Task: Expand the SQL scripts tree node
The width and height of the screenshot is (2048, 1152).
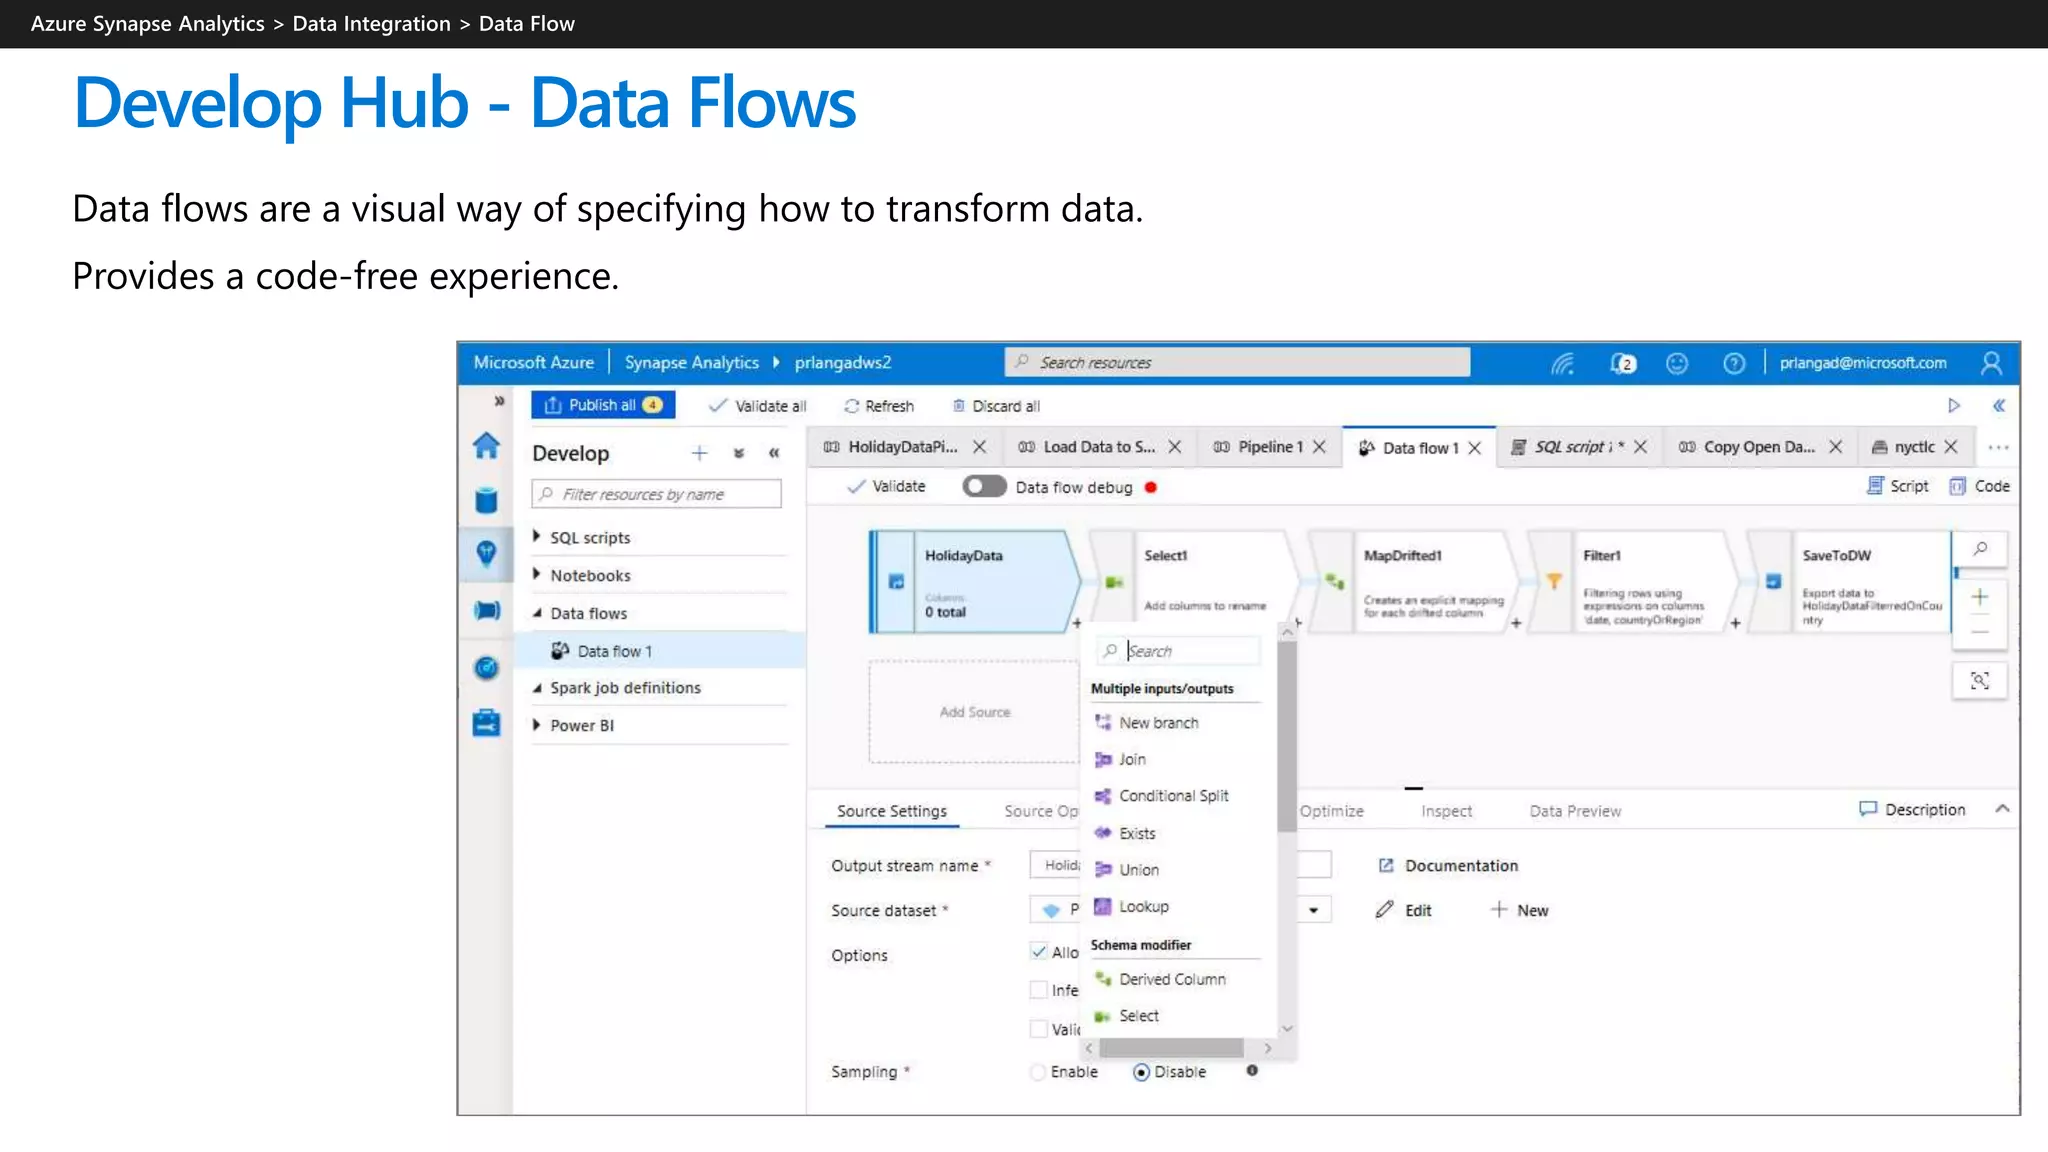Action: (x=537, y=537)
